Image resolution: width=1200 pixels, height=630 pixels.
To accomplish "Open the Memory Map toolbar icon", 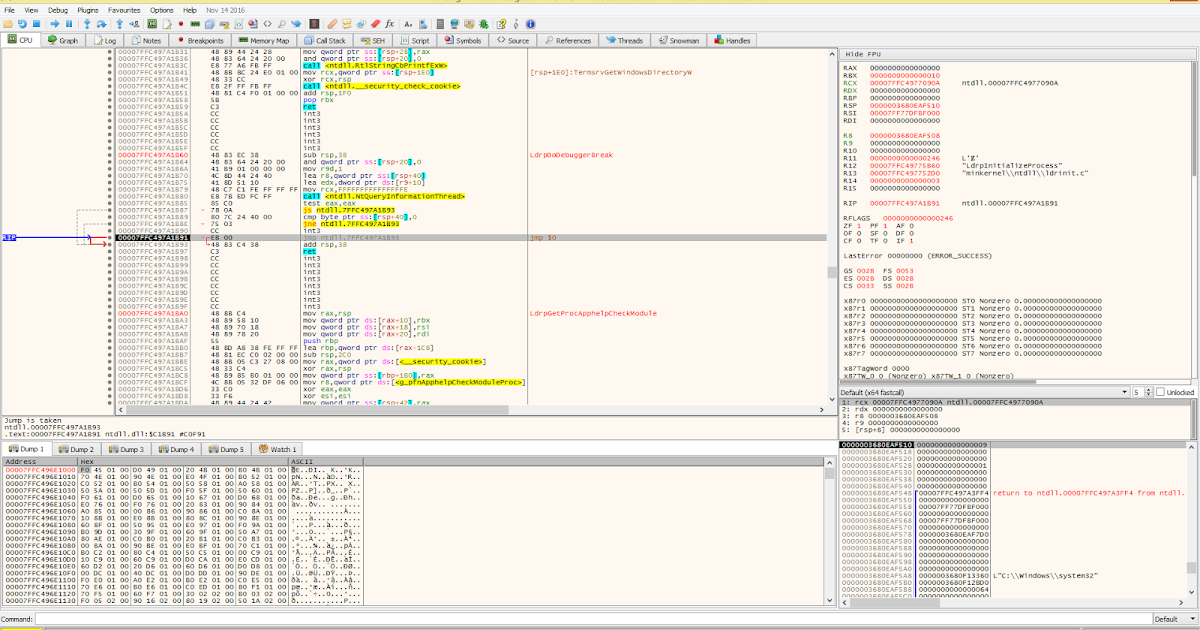I will [195, 20].
